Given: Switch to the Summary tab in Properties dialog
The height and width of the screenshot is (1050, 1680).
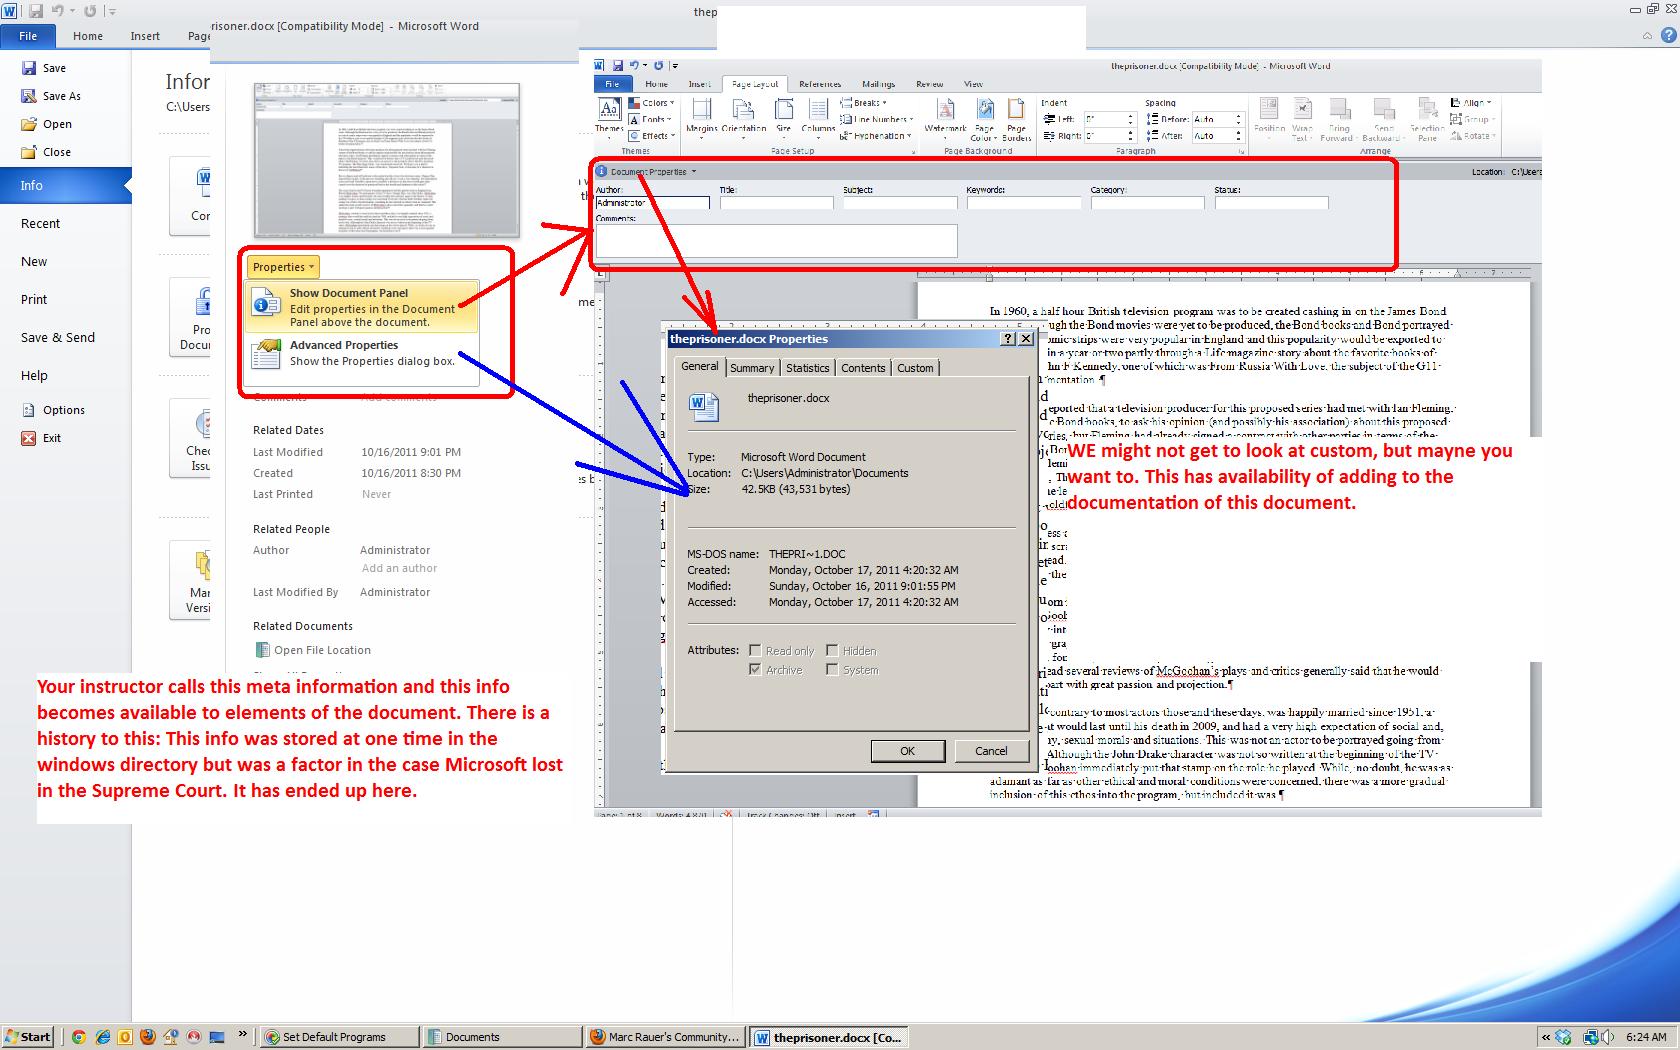Looking at the screenshot, I should pyautogui.click(x=752, y=368).
